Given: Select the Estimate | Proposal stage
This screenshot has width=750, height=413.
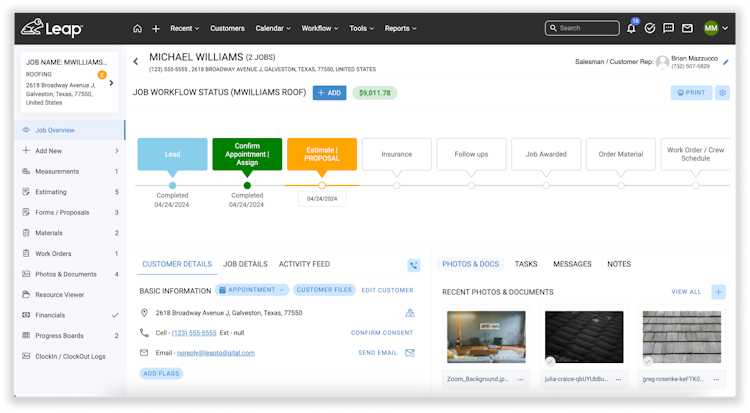Looking at the screenshot, I should 322,154.
